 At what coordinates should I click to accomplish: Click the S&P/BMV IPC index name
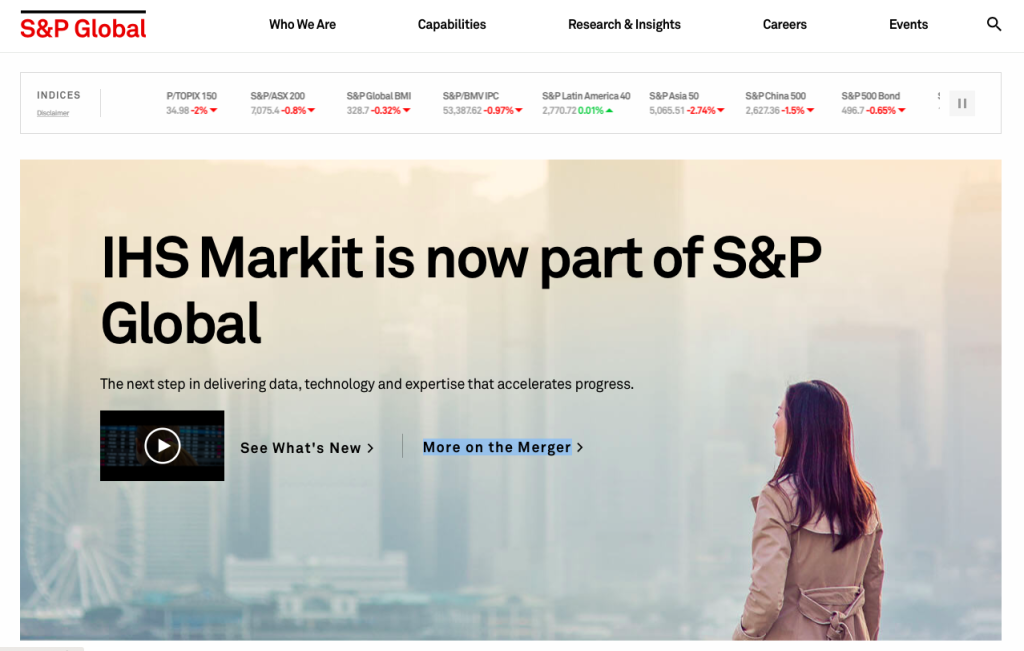[471, 96]
